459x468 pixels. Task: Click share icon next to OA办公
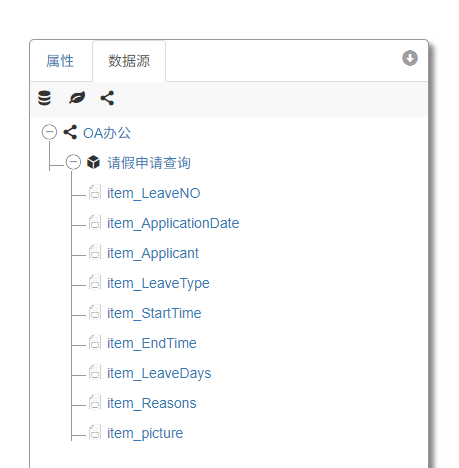[70, 132]
